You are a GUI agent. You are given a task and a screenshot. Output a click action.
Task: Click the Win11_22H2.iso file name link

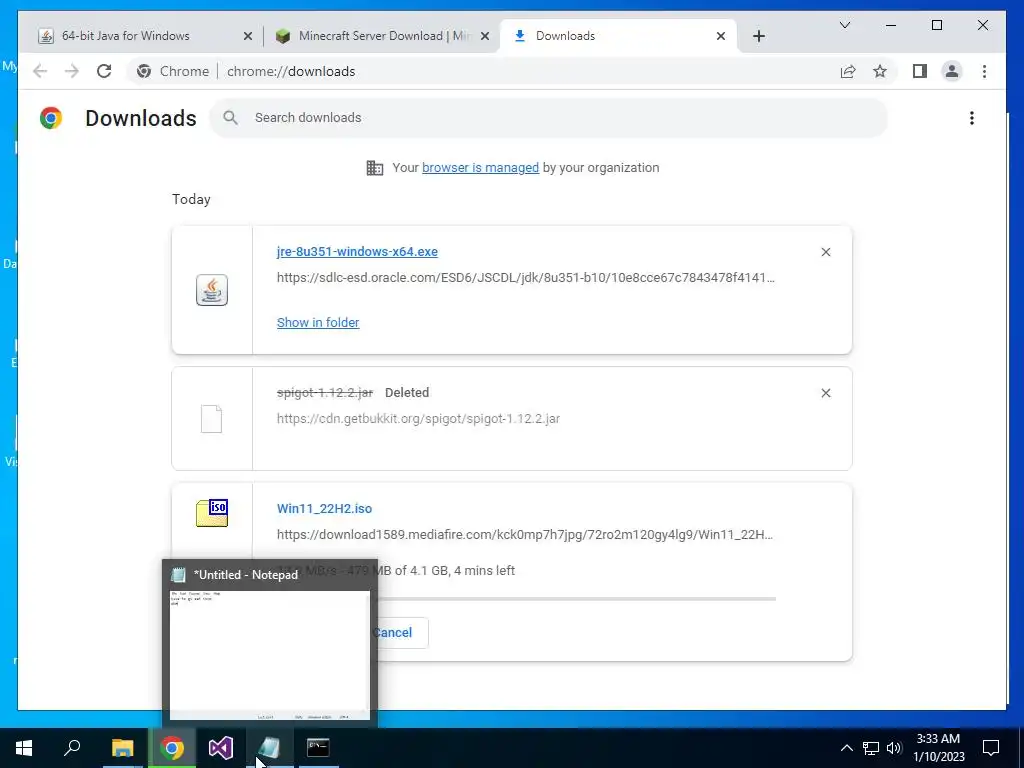[x=325, y=509]
